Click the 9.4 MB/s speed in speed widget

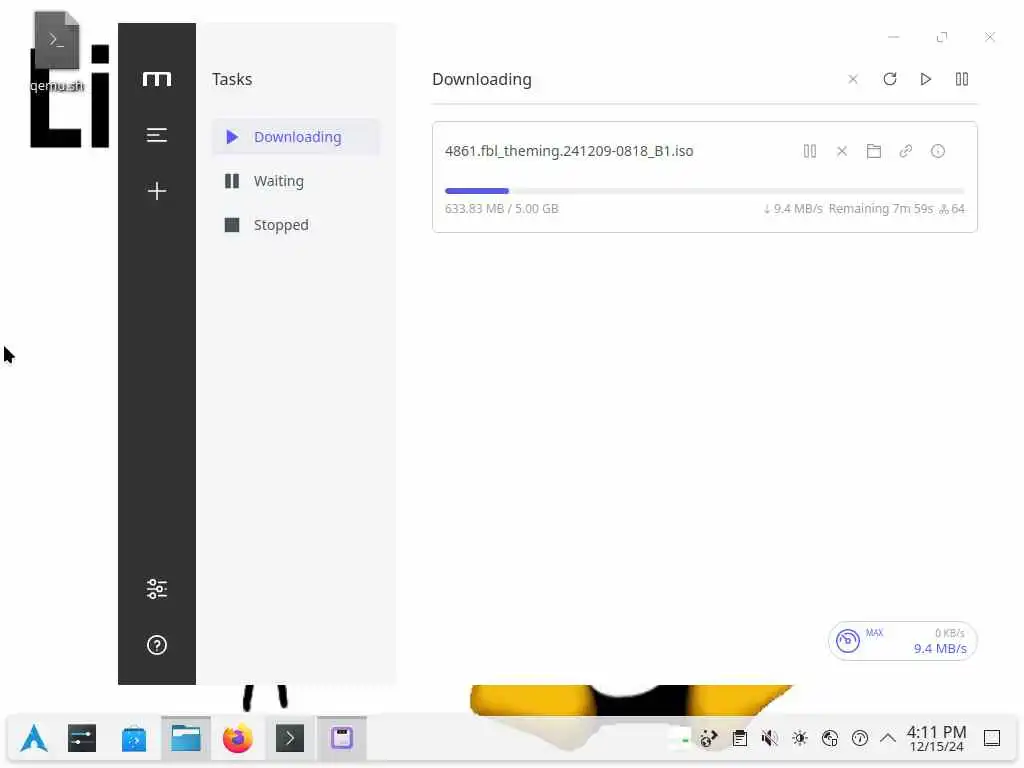(940, 648)
